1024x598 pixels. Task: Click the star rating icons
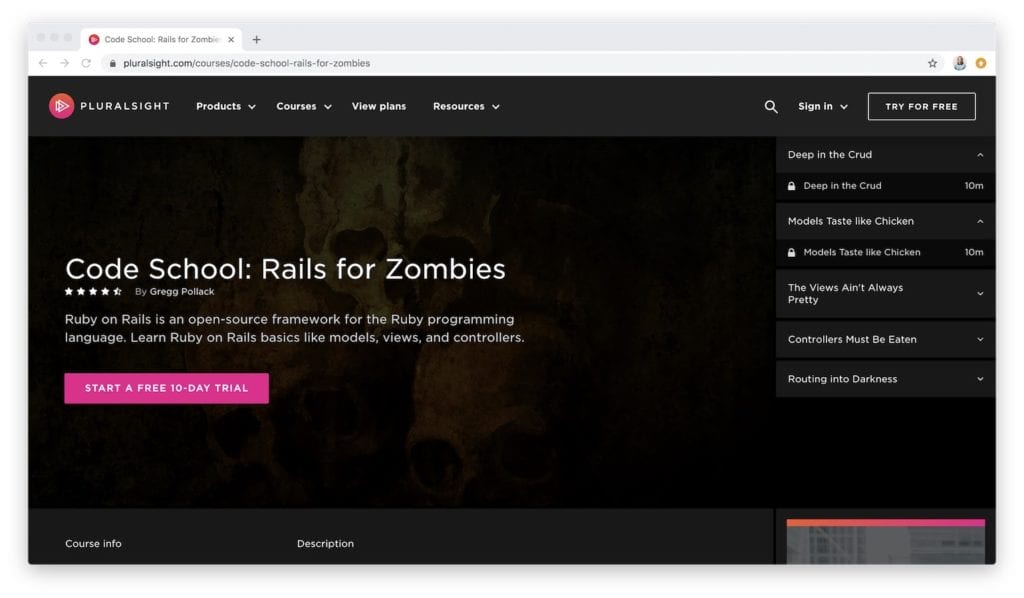(93, 292)
